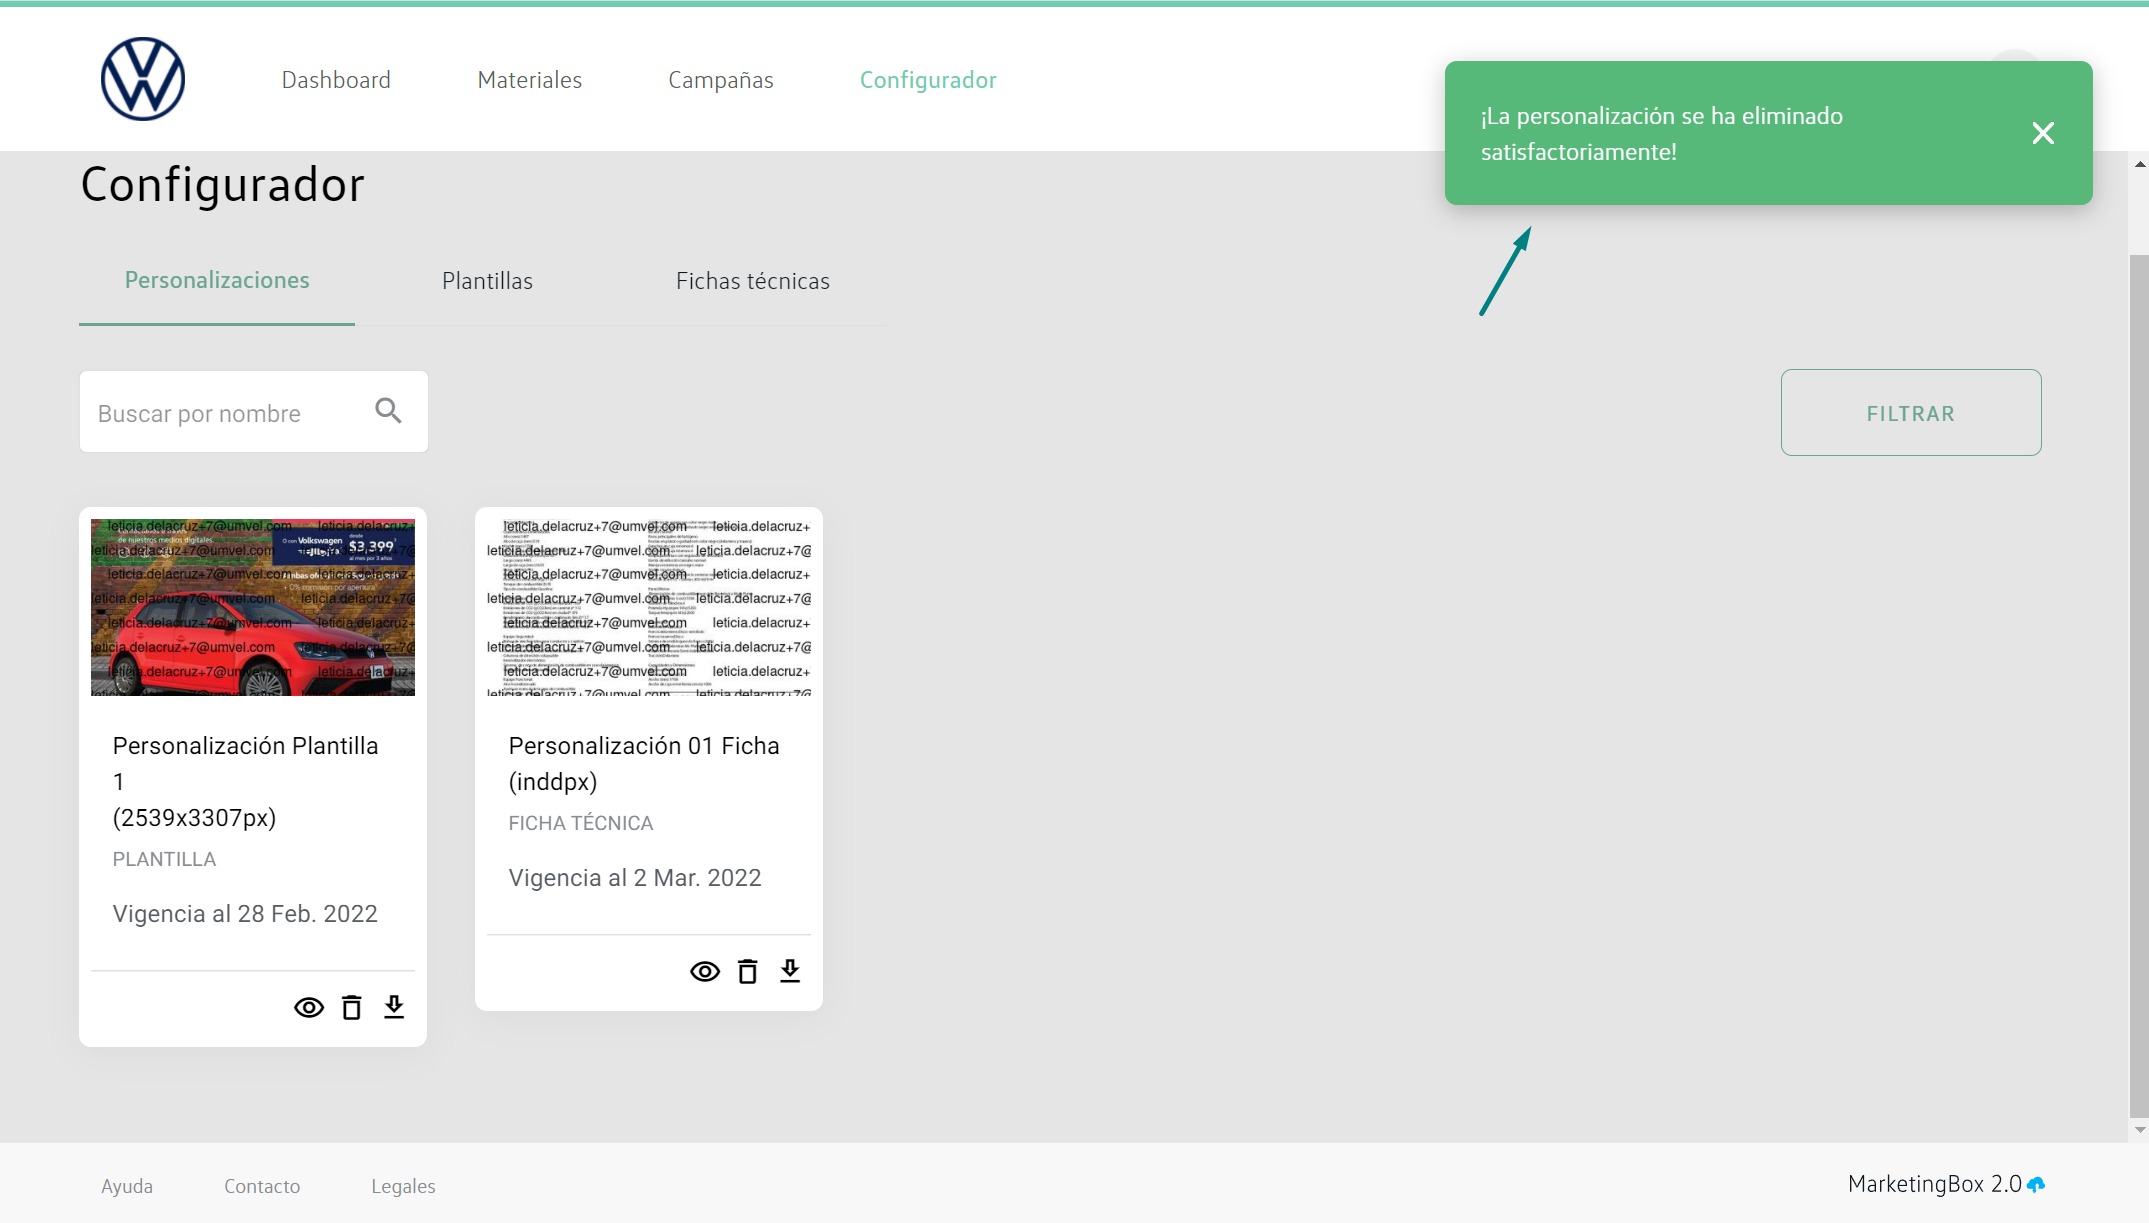Download Personalización 01 Ficha
Image resolution: width=2149 pixels, height=1223 pixels.
[790, 971]
